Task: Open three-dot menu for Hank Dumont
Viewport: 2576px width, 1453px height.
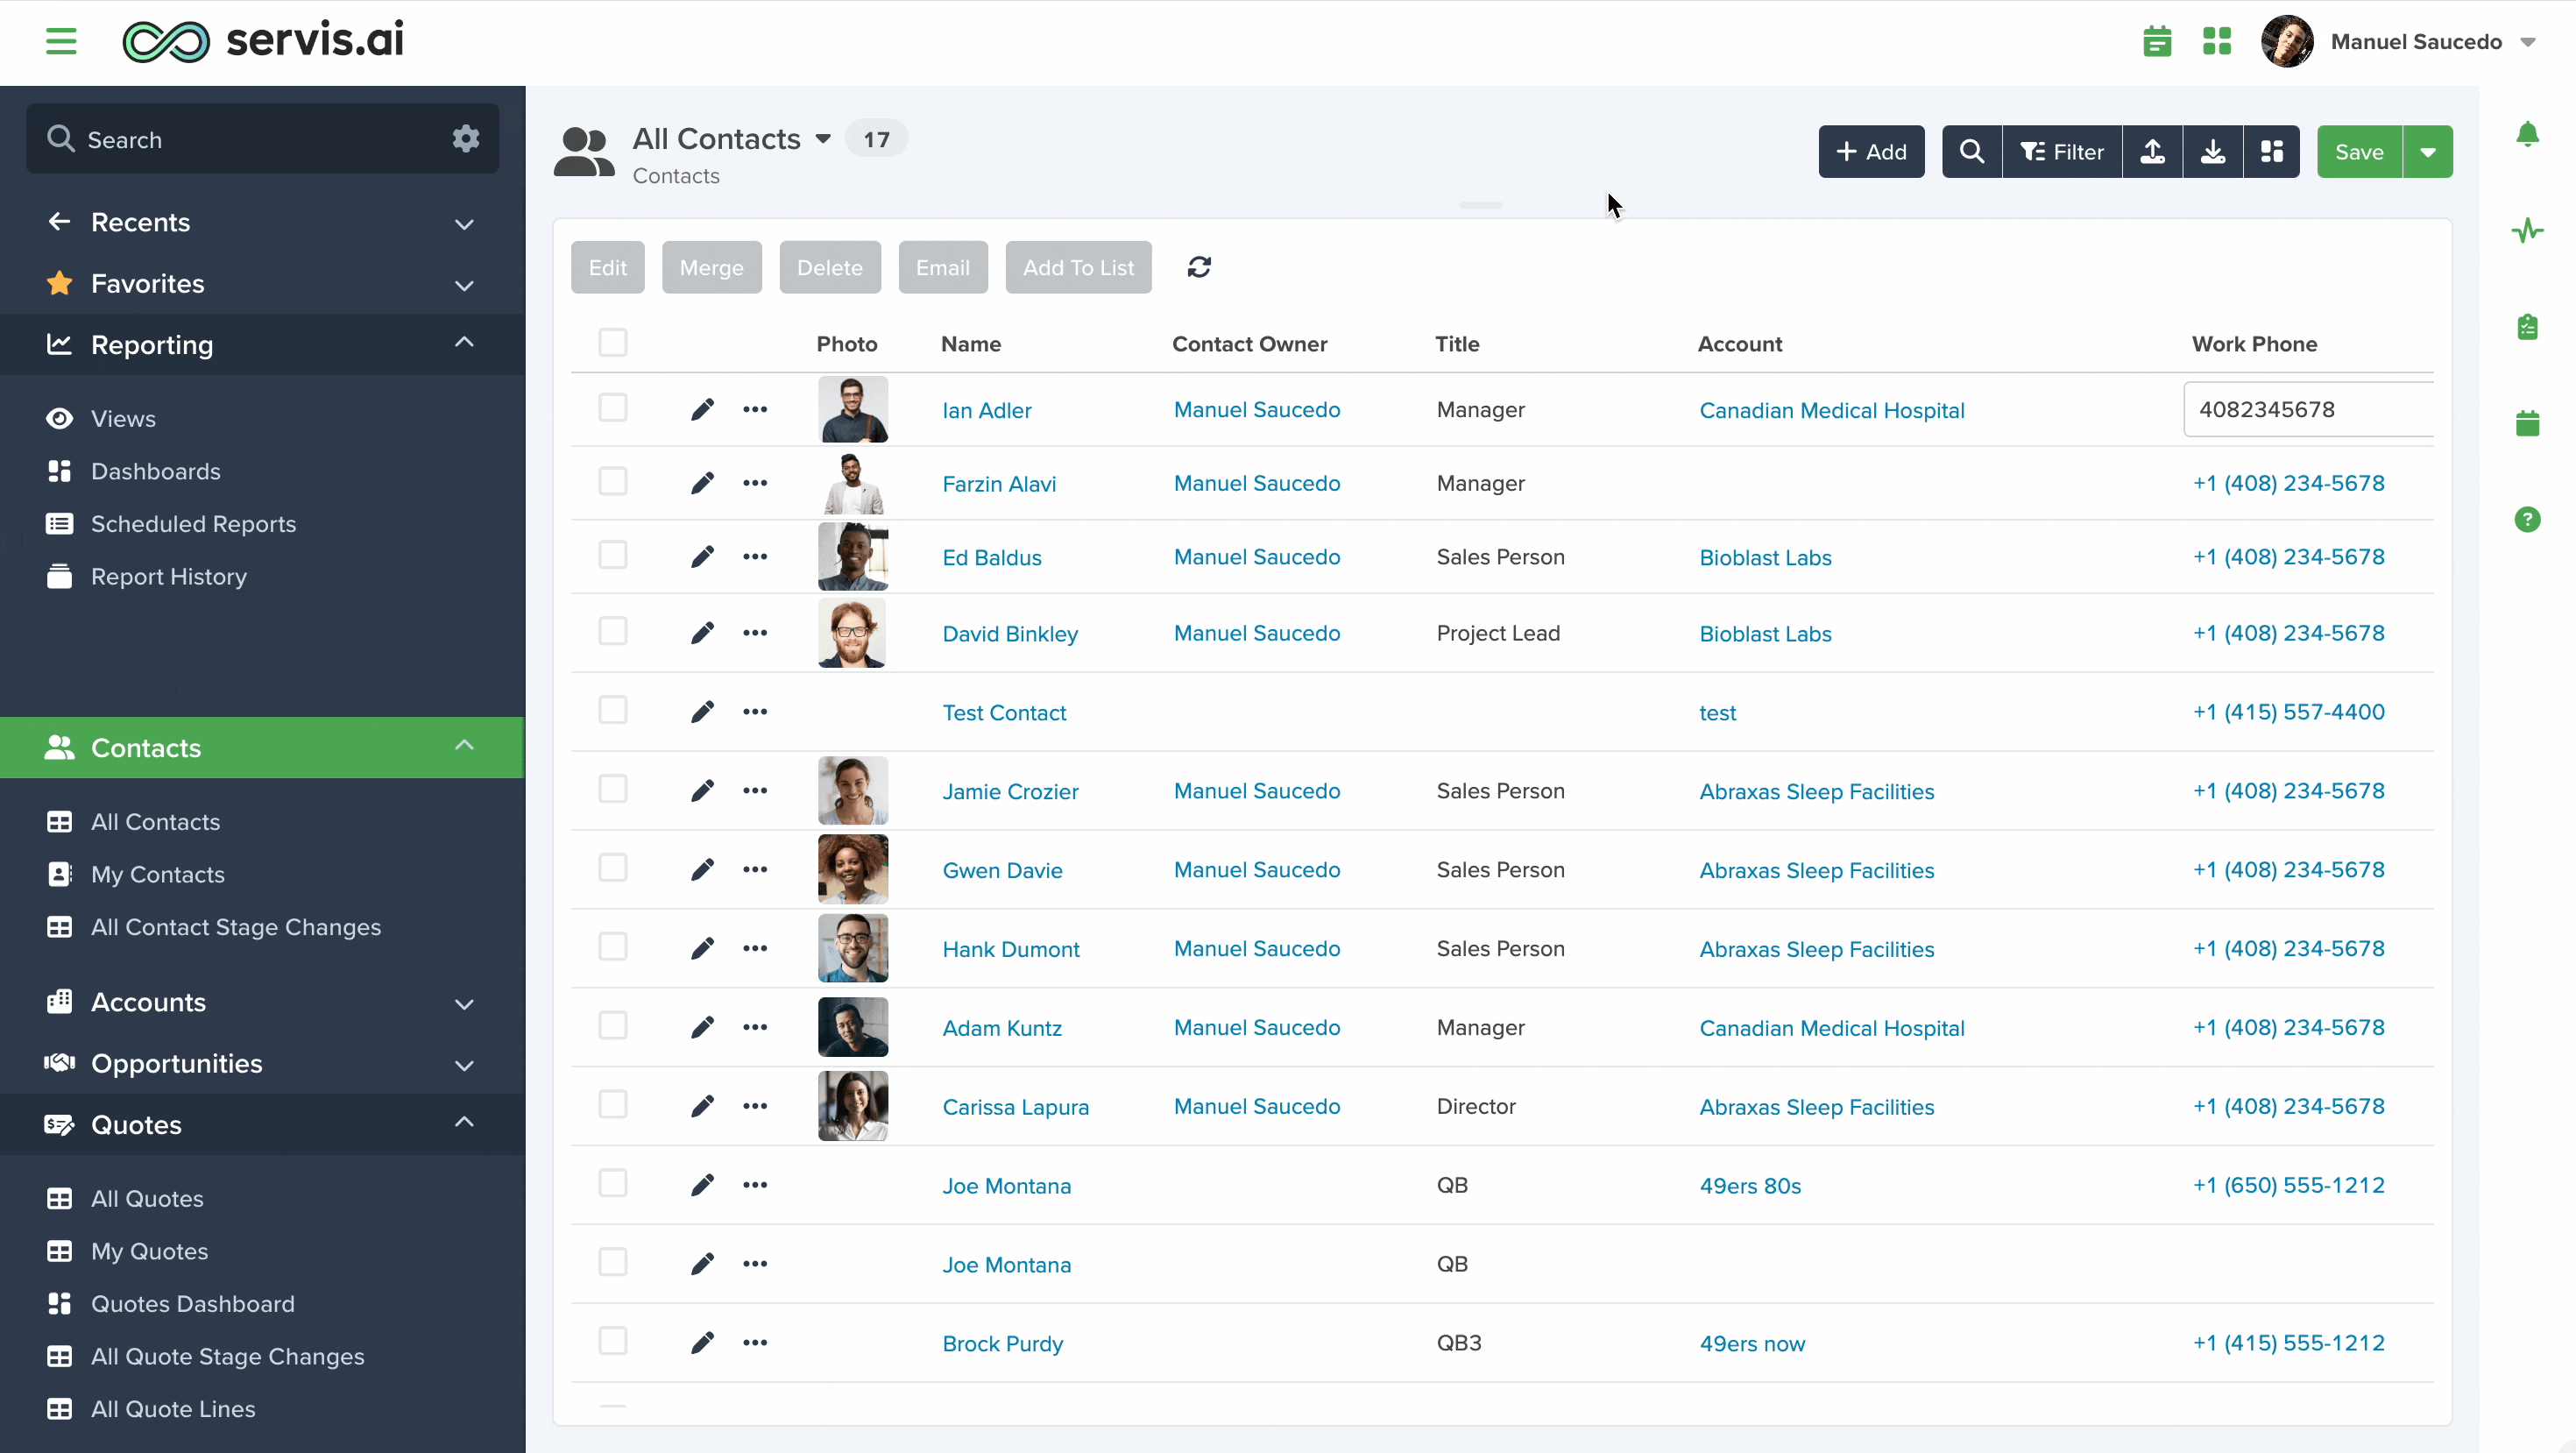Action: 755,949
